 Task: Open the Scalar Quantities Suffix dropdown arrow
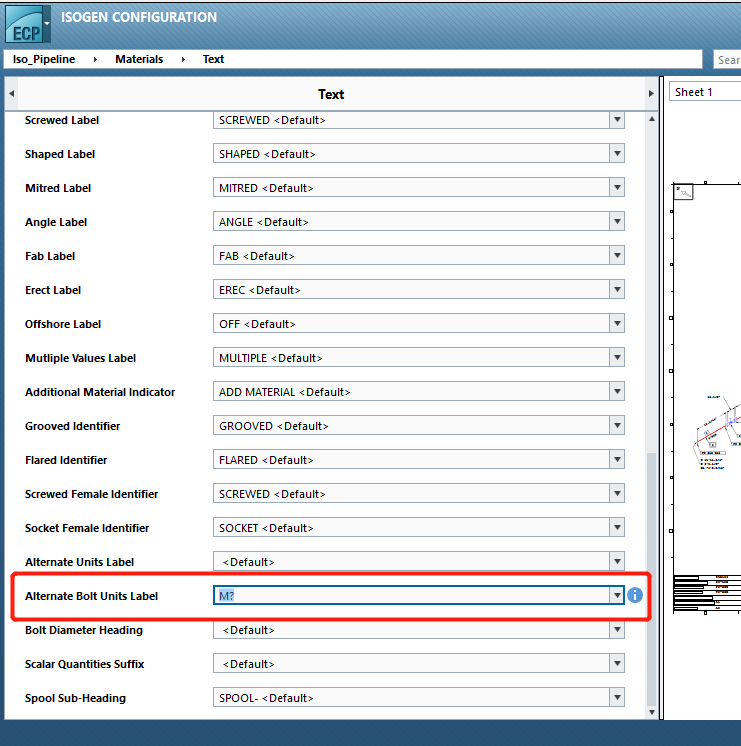[617, 664]
